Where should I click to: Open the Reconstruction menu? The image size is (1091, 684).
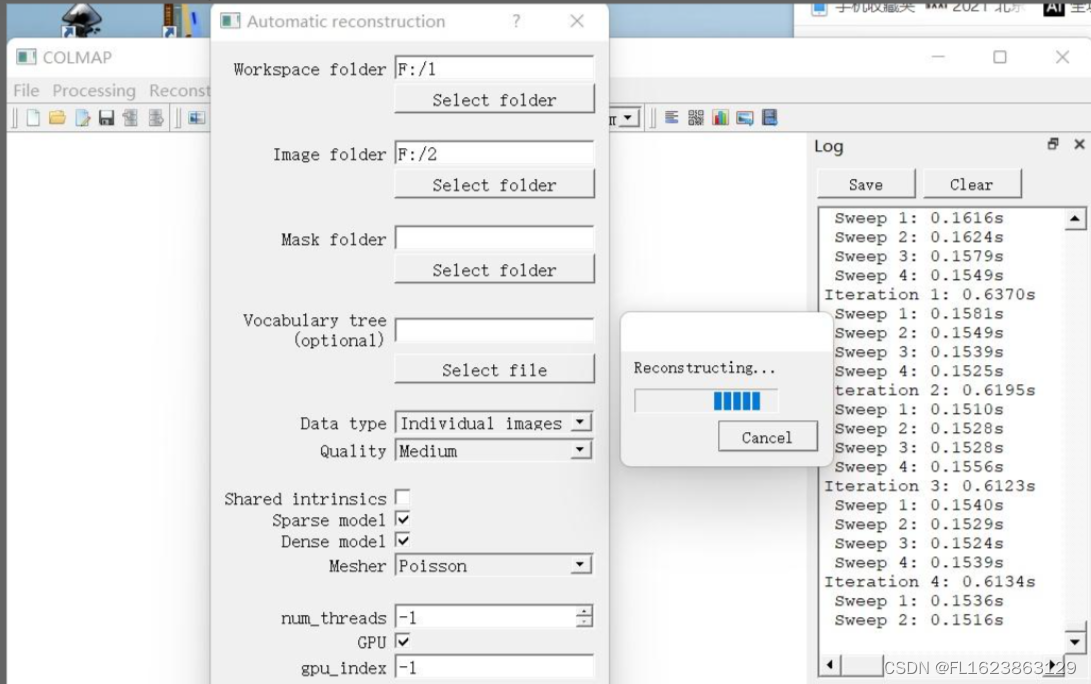pyautogui.click(x=179, y=90)
